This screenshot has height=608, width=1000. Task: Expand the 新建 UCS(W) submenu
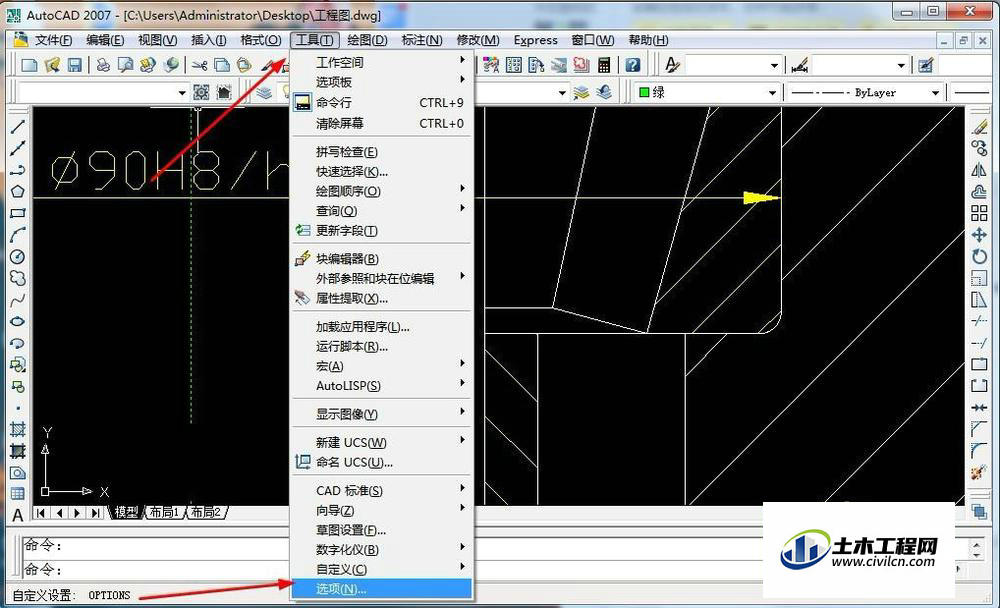click(x=382, y=443)
